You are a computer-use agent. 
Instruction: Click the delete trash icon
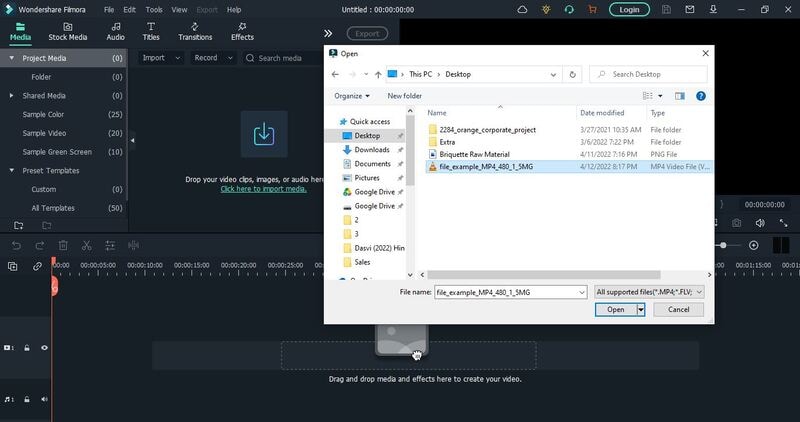point(63,245)
